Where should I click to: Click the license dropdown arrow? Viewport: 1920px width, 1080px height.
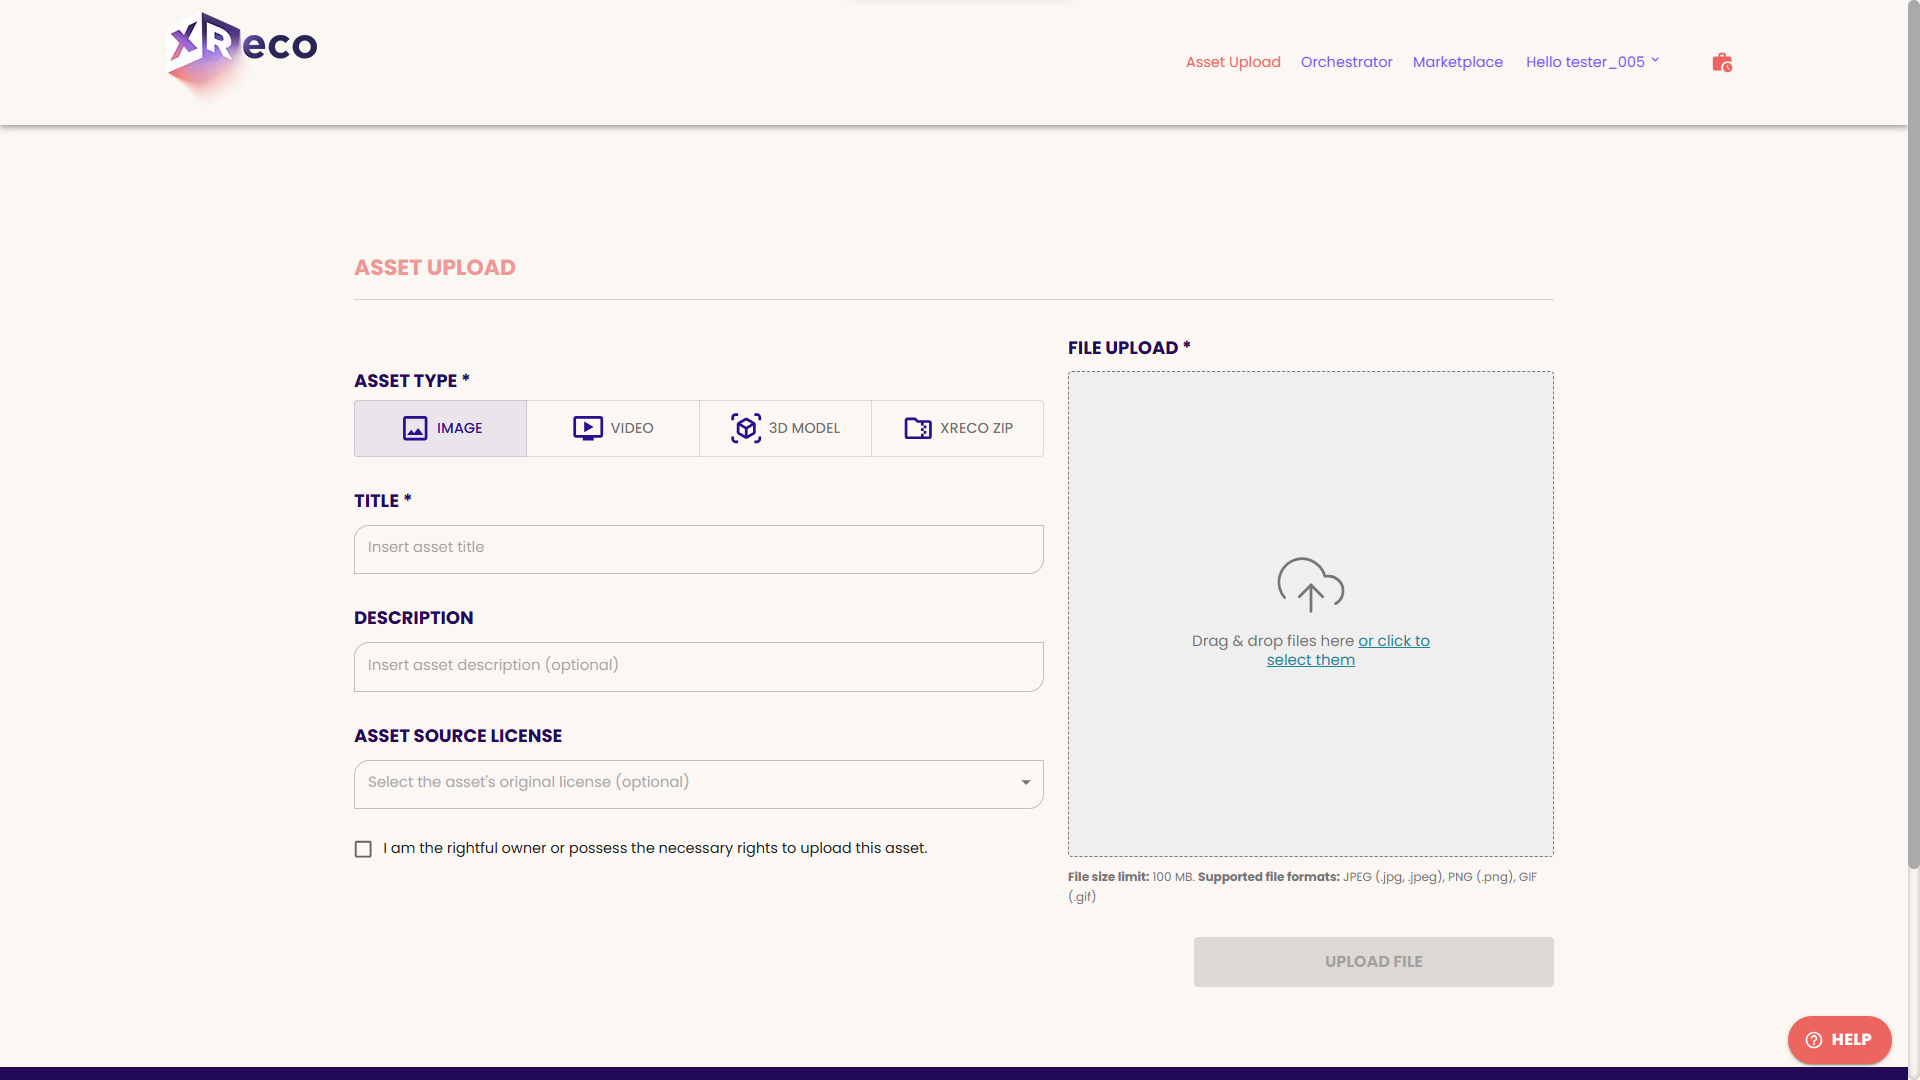tap(1025, 783)
